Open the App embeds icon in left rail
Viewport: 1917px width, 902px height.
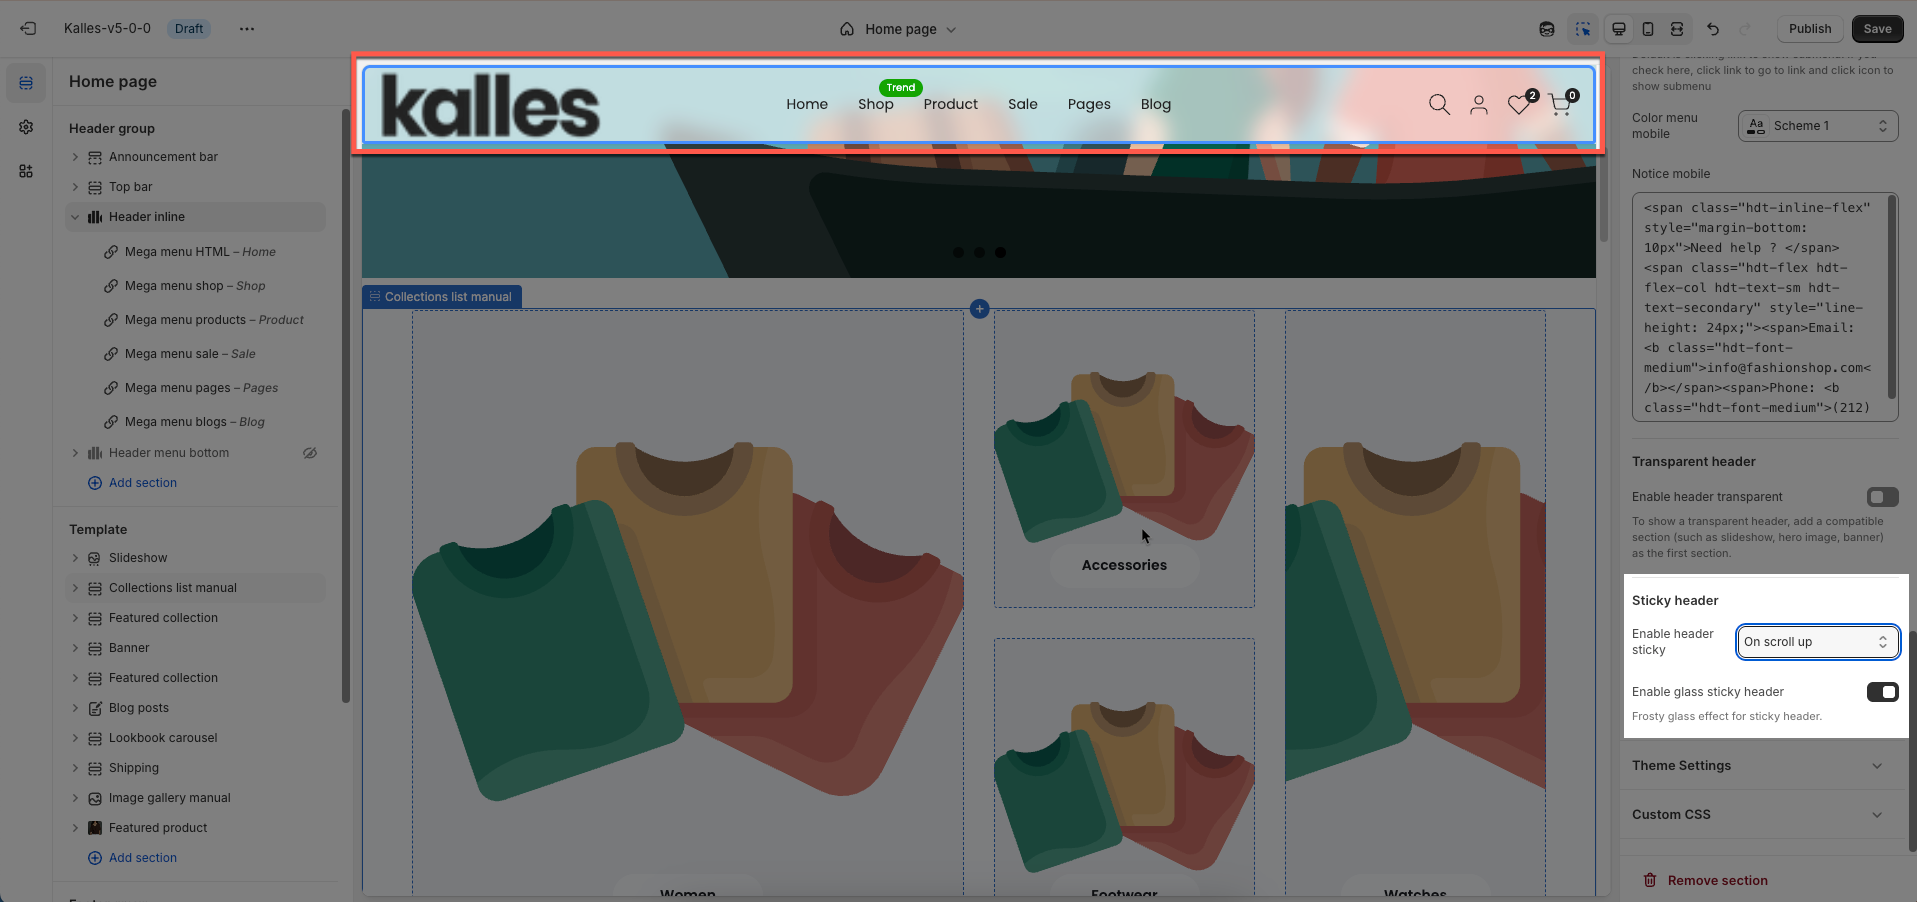26,171
